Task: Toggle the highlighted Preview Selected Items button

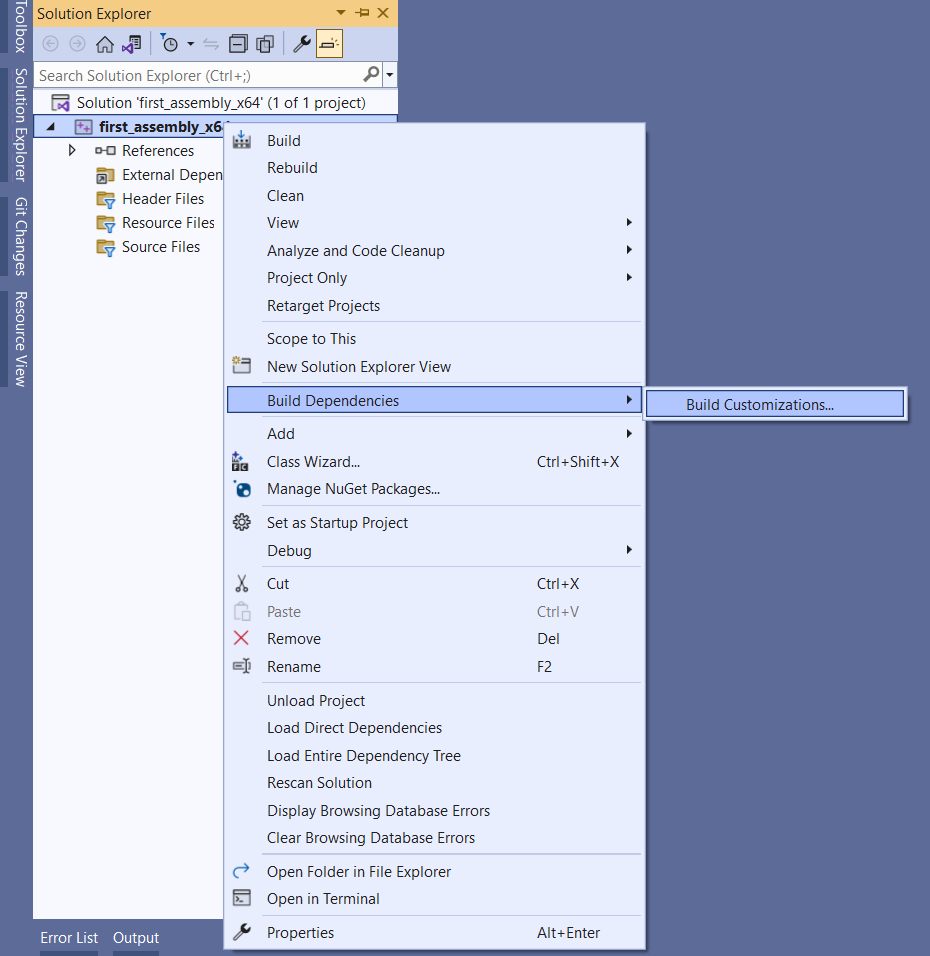Action: 329,44
